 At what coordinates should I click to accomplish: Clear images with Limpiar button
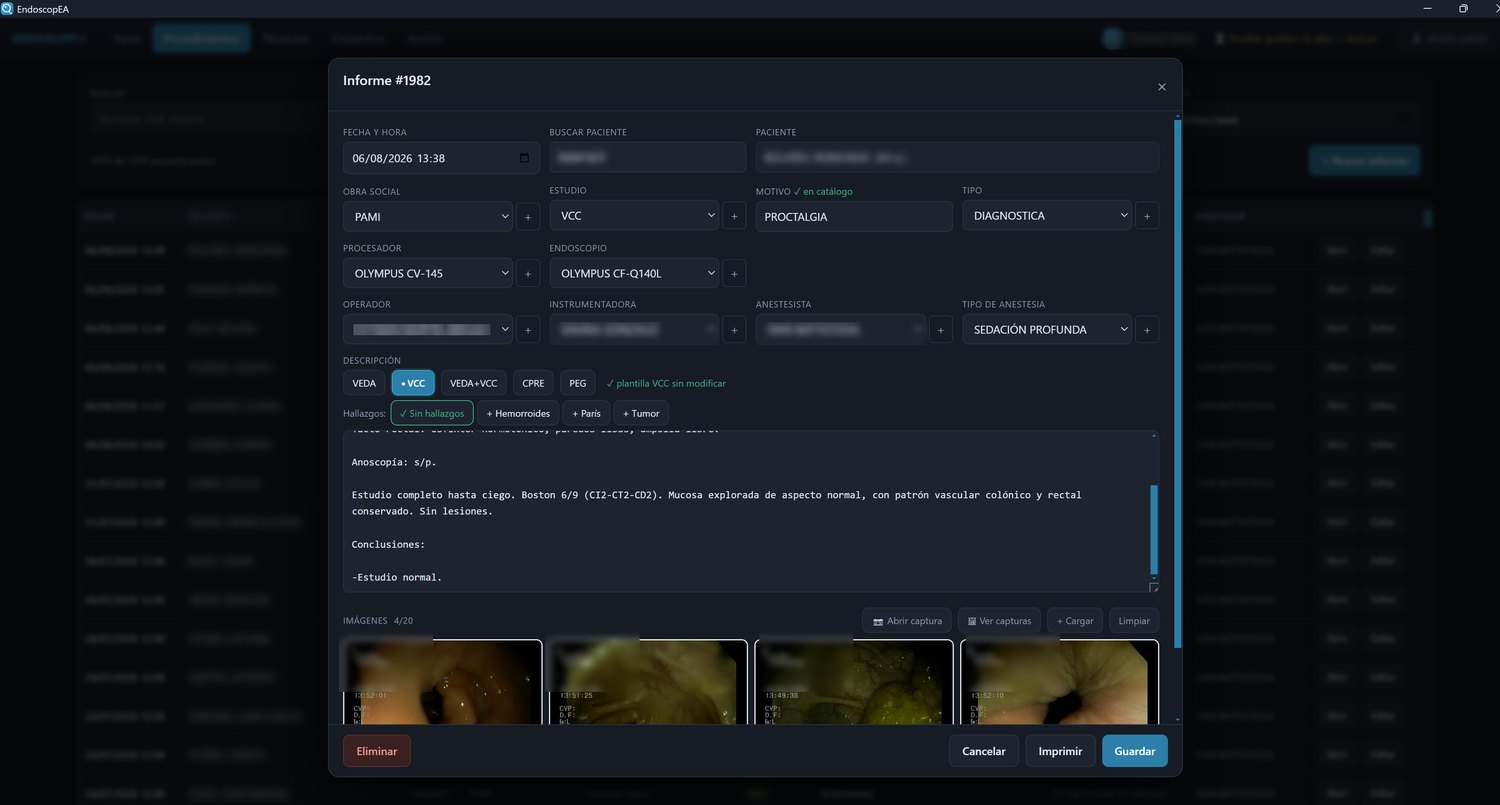pos(1134,621)
